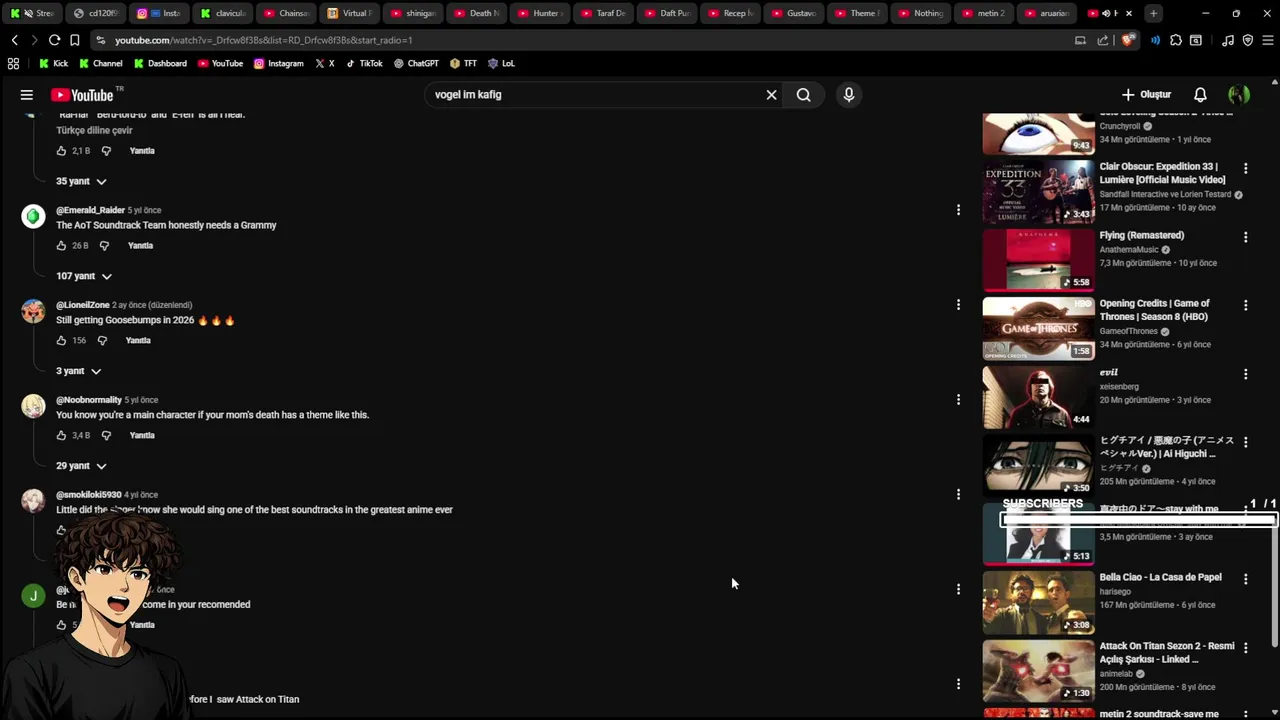Open more options for Clair Obscur video

[1245, 169]
